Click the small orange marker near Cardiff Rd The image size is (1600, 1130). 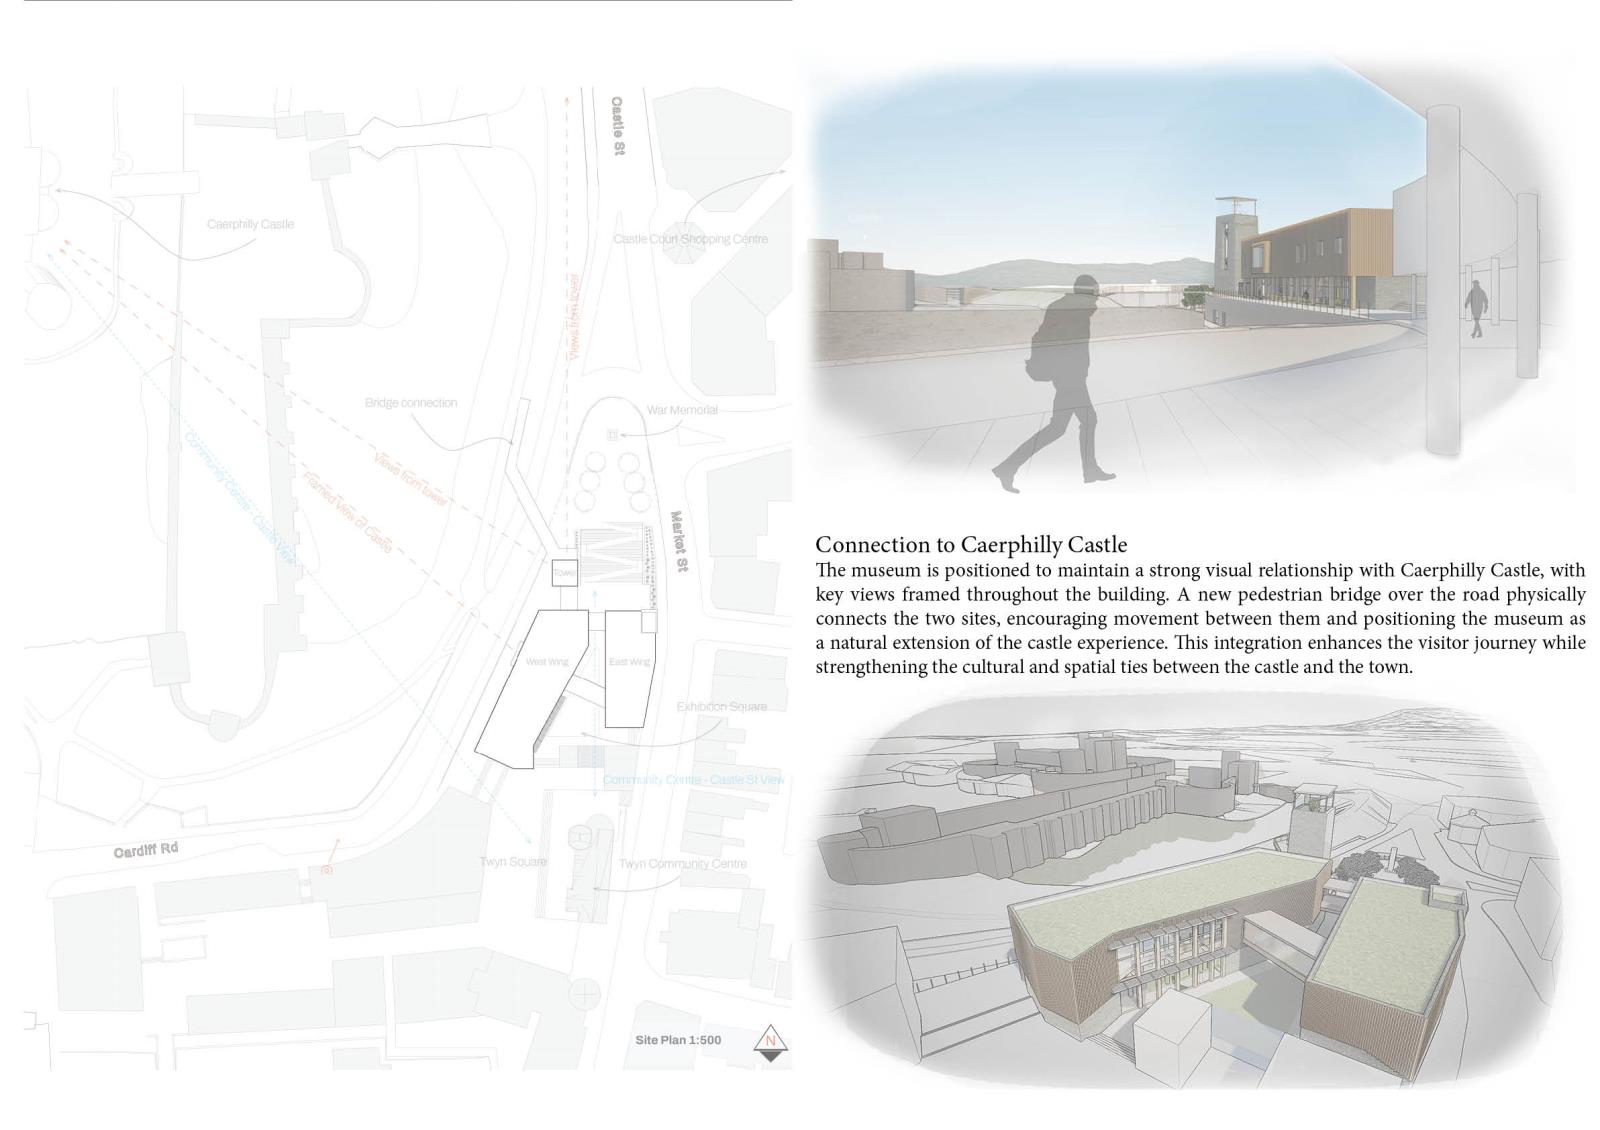click(327, 870)
